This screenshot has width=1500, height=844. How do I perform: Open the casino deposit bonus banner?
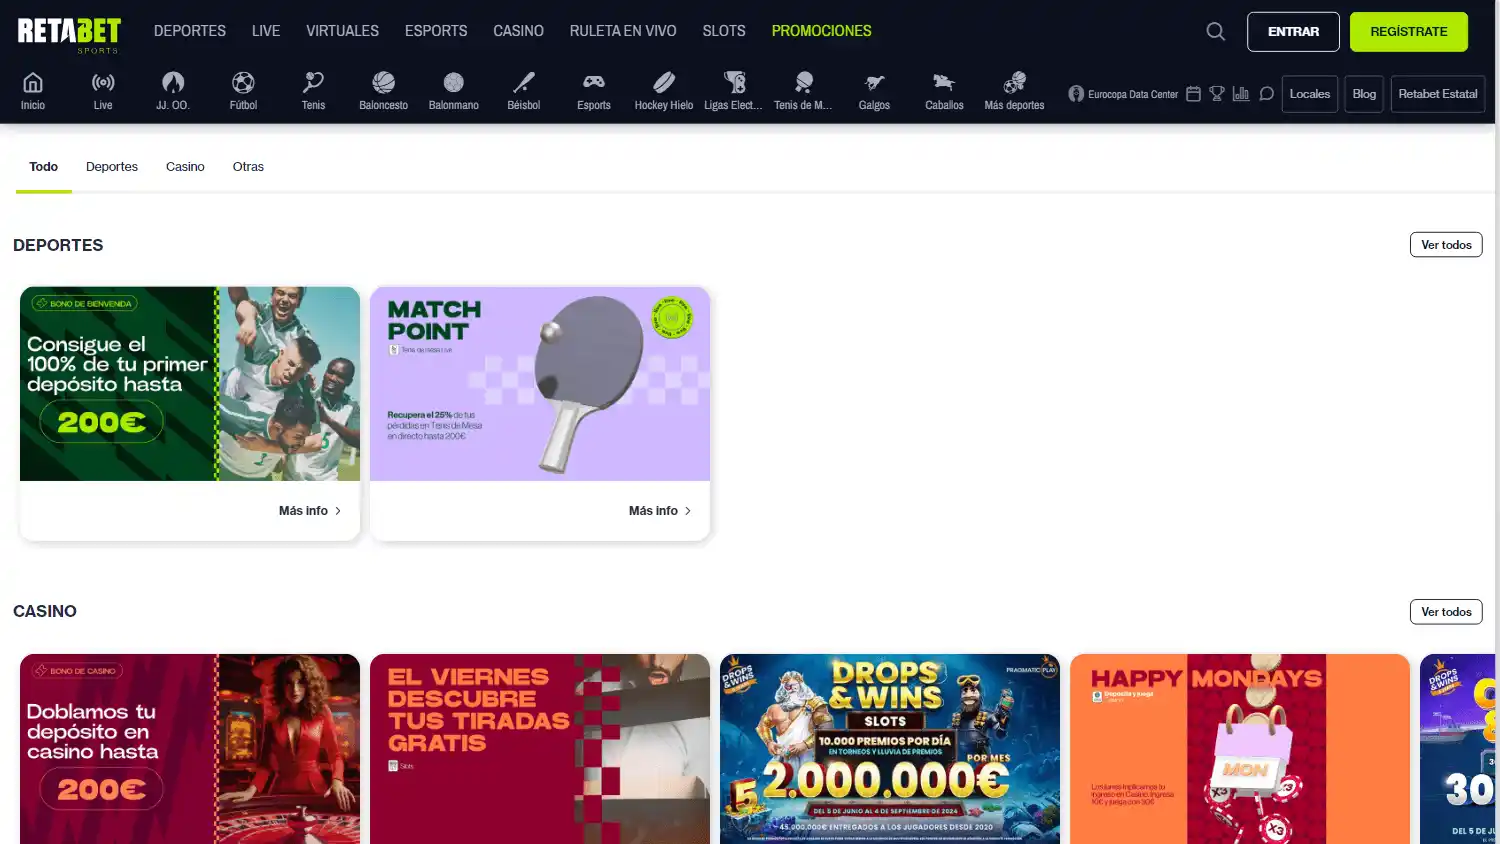190,749
